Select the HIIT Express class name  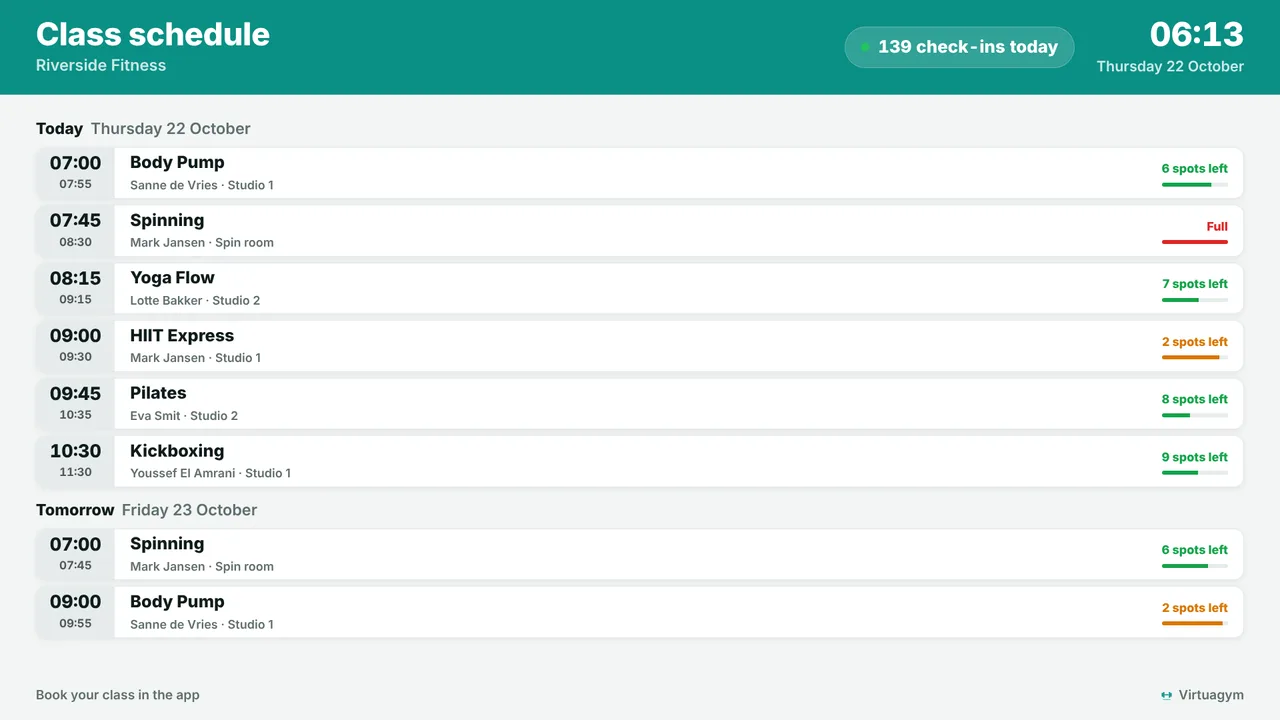point(182,336)
